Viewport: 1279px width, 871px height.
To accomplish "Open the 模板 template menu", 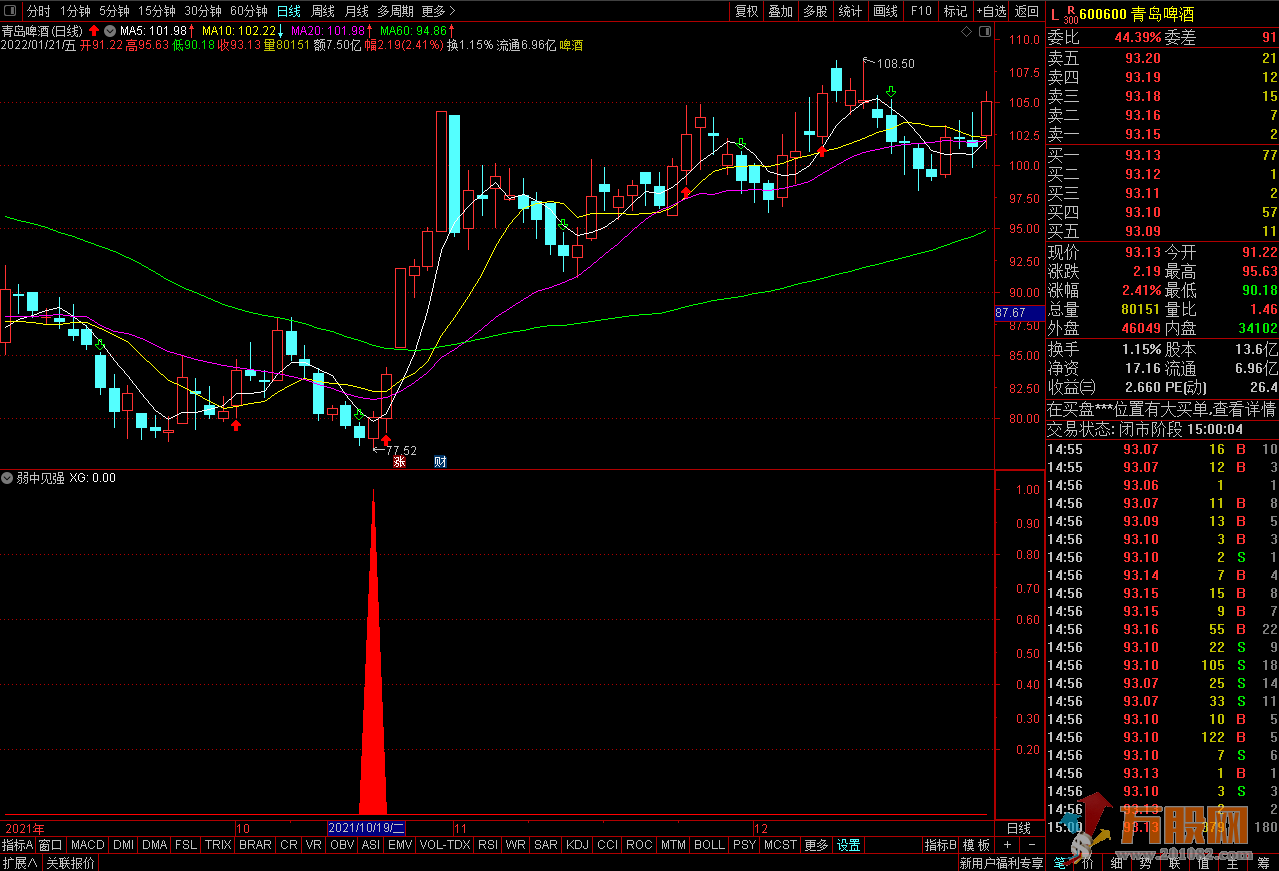I will point(976,845).
